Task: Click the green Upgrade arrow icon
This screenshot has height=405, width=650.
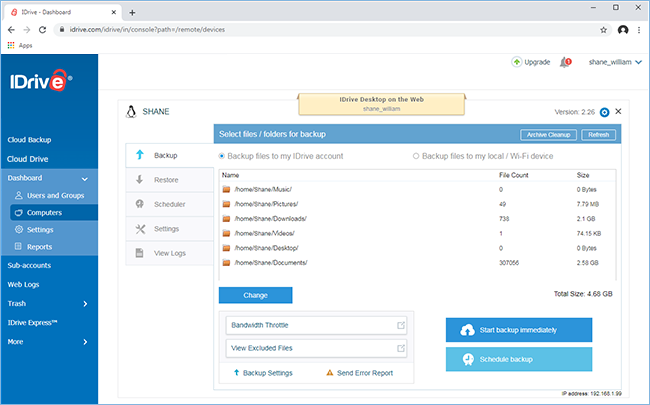Action: coord(517,62)
